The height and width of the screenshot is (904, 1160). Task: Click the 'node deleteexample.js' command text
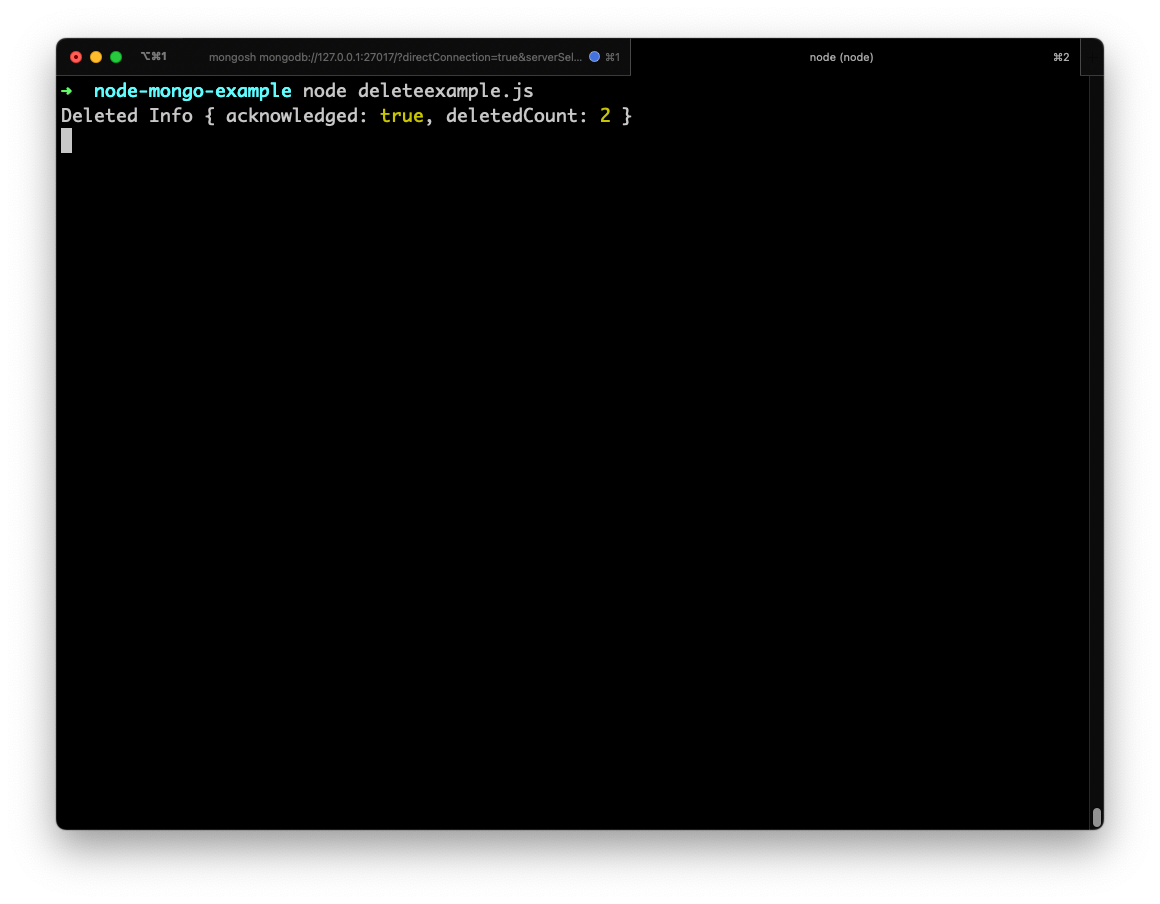click(418, 91)
